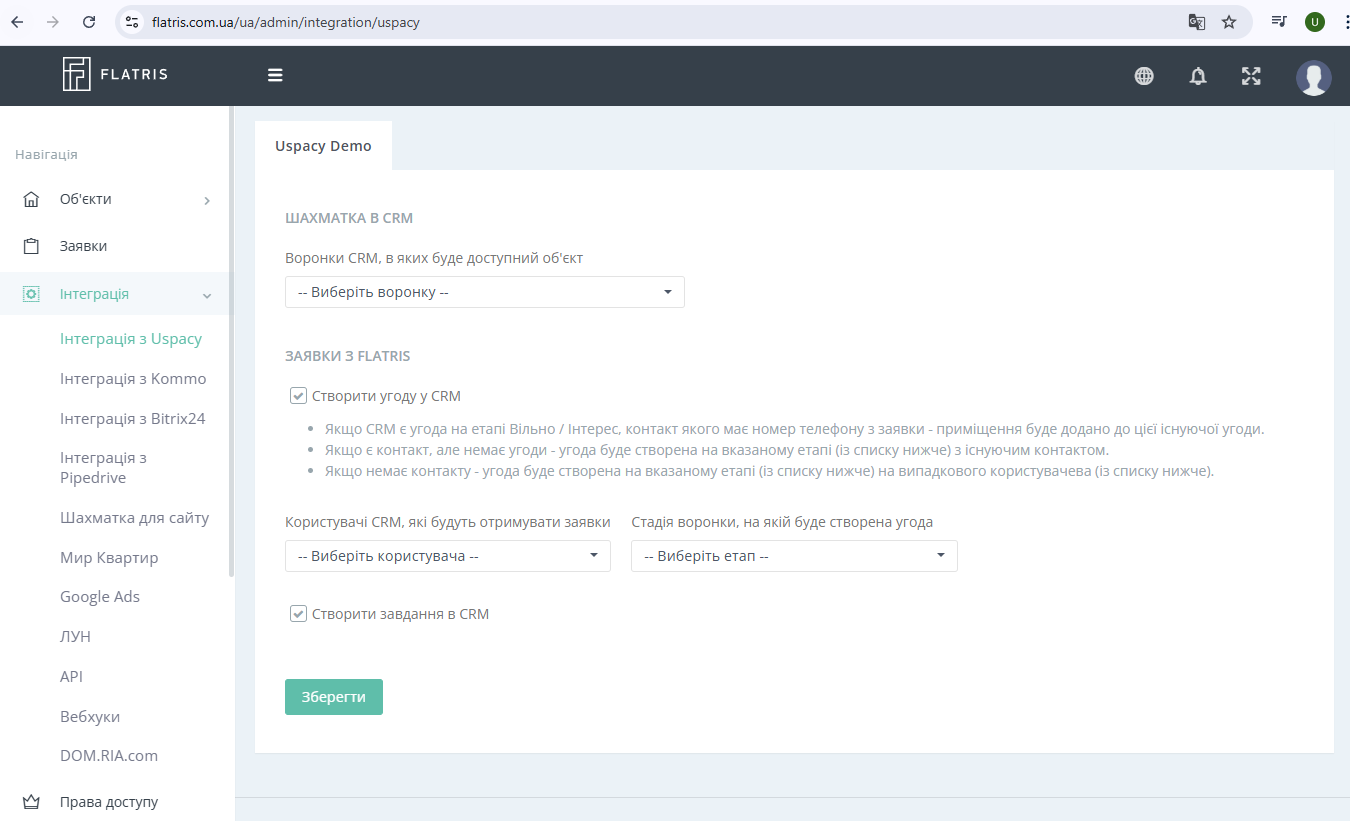Click the Зберегти button
This screenshot has height=821, width=1350.
(334, 697)
